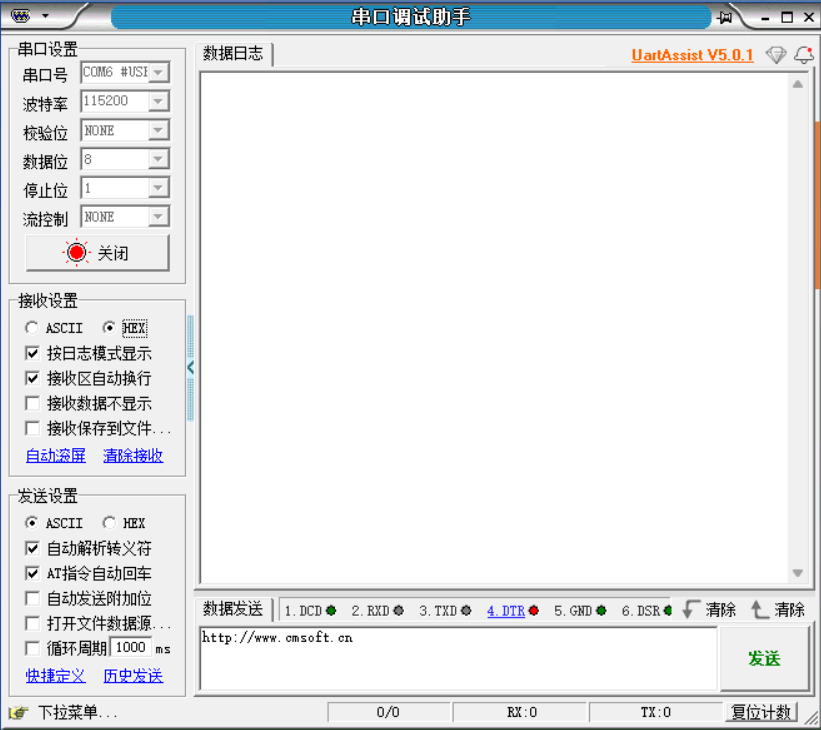The width and height of the screenshot is (821, 730).
Task: Click the 4.DTR link label
Action: coord(506,611)
